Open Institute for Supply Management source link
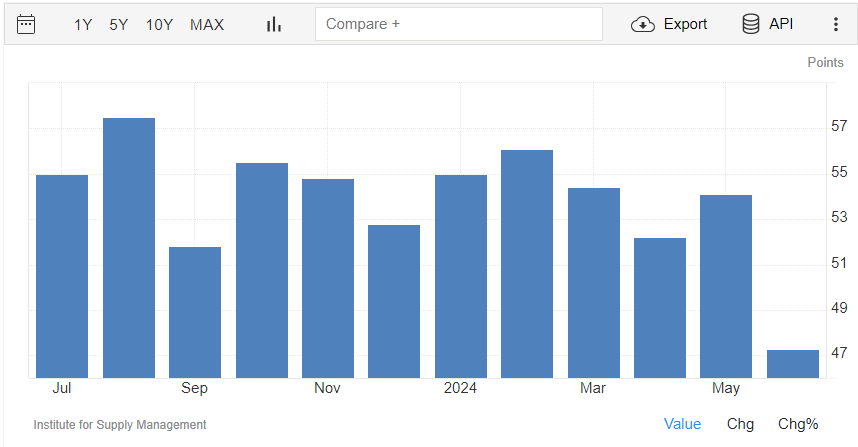Image resolution: width=858 pixels, height=447 pixels. click(x=120, y=425)
